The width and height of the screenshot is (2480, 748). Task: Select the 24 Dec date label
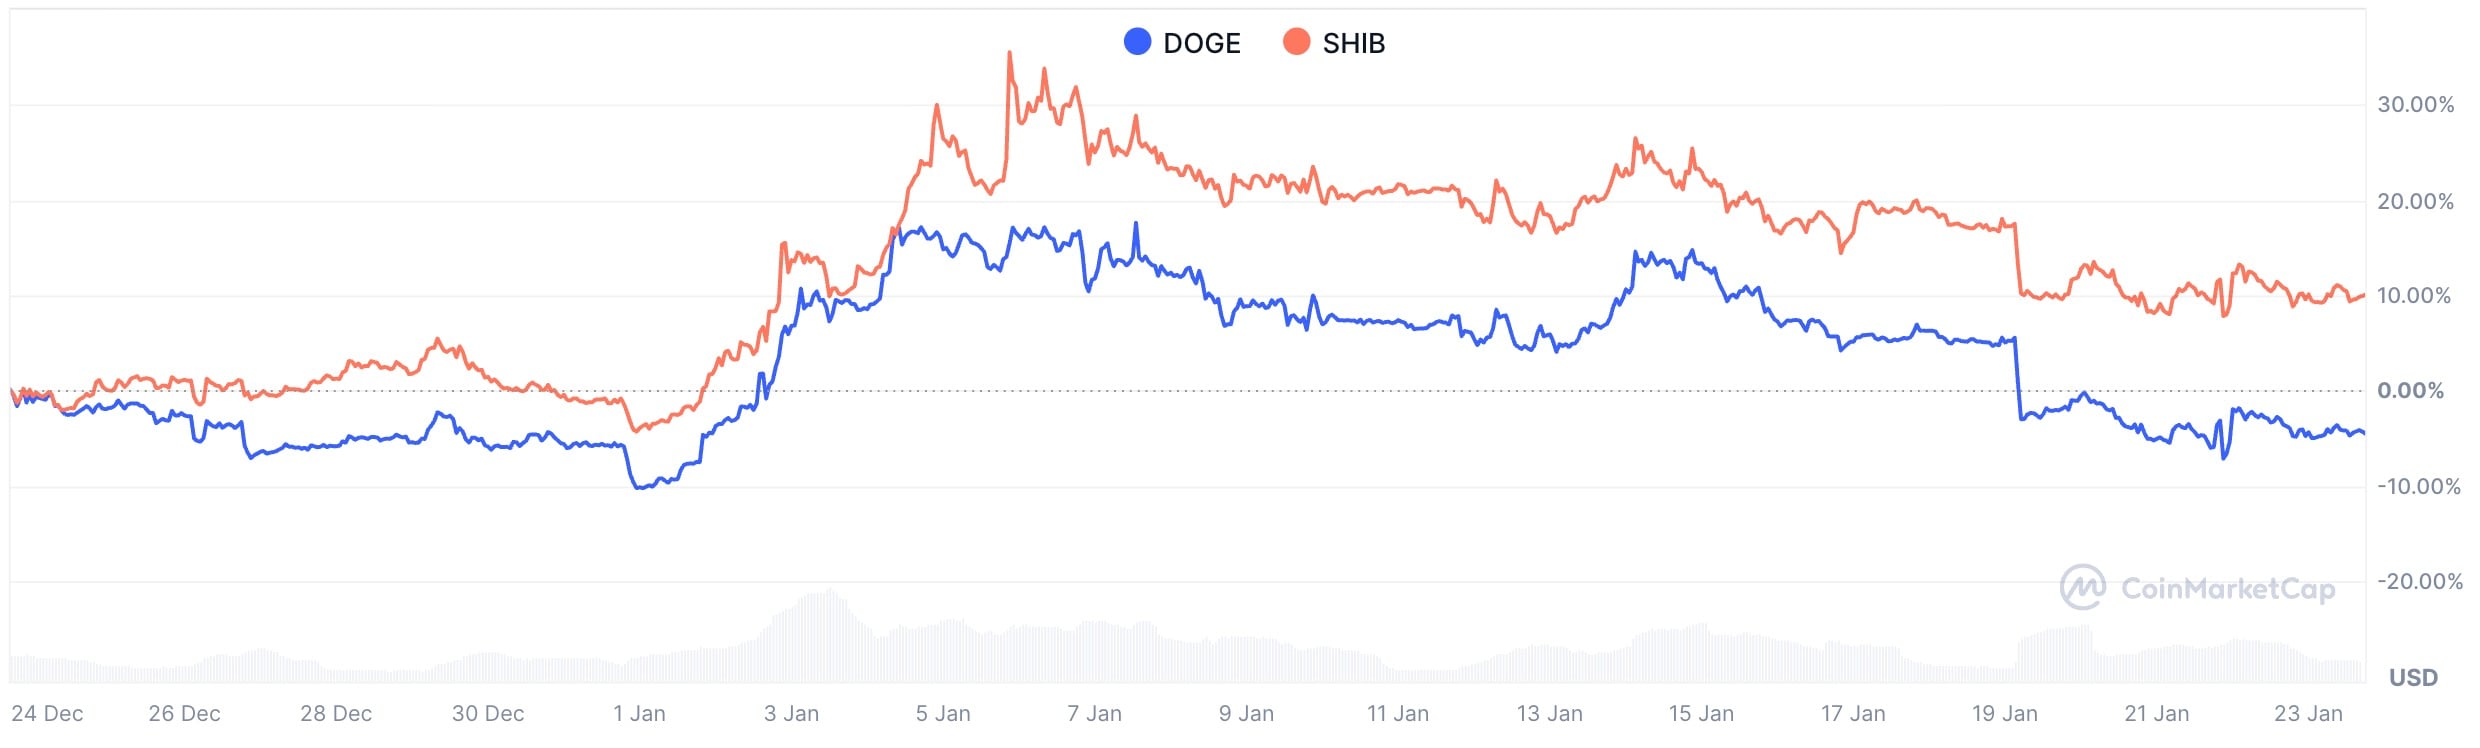point(47,713)
